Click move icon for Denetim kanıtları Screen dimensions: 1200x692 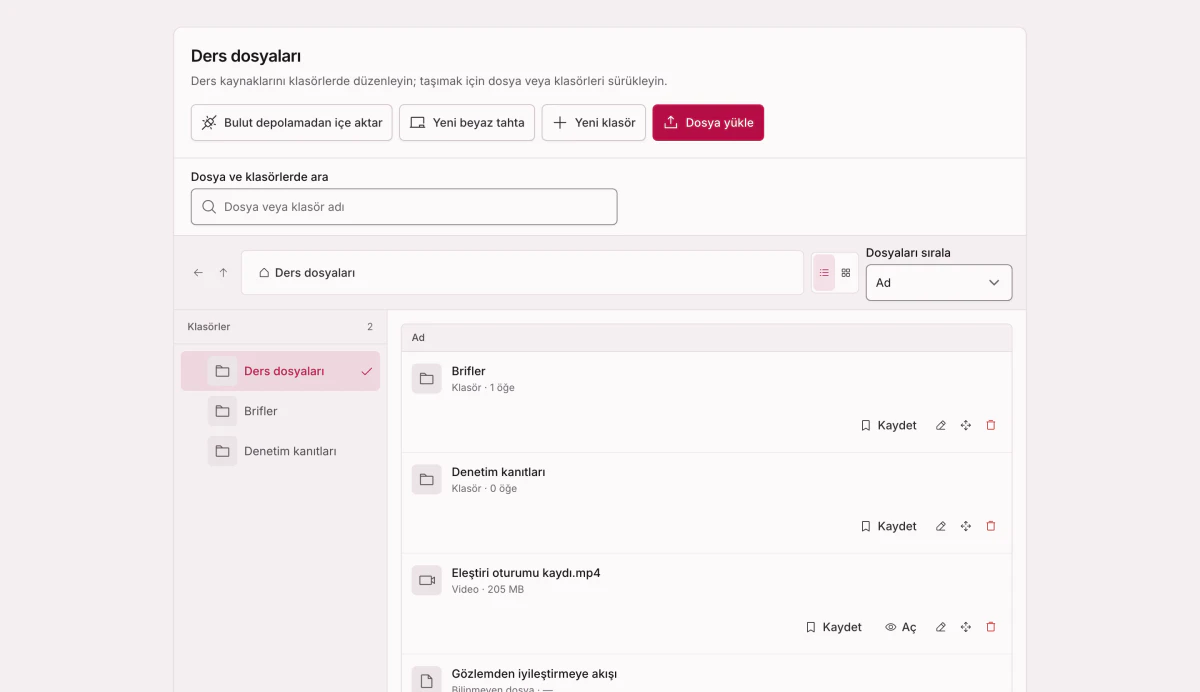[966, 526]
